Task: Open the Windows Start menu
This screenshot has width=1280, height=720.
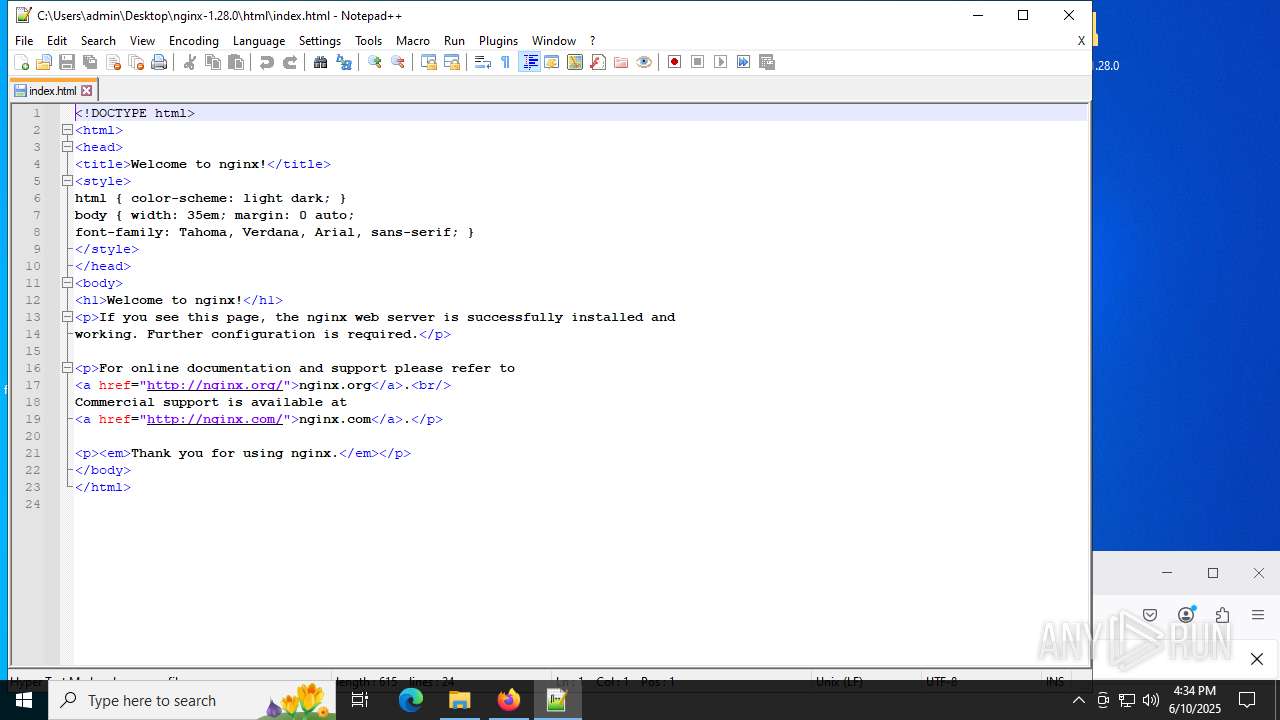Action: 24,700
